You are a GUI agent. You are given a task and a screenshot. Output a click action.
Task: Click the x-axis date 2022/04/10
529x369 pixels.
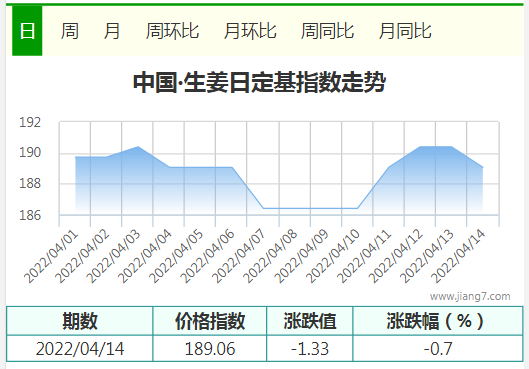click(333, 257)
